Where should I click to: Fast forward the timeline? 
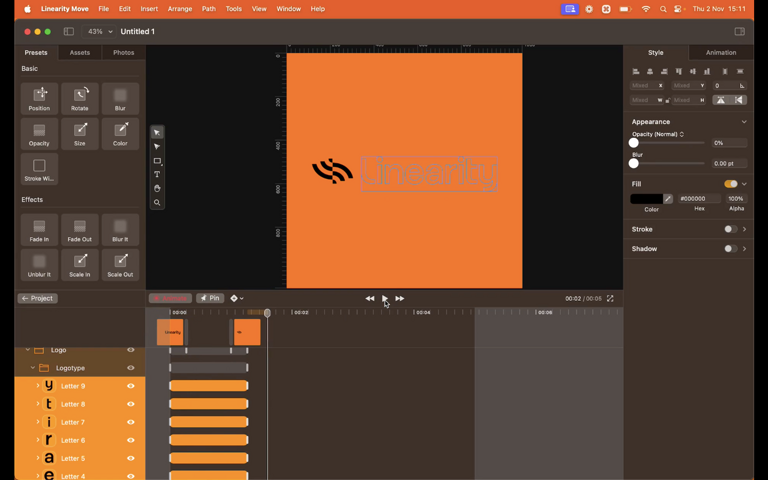[400, 298]
